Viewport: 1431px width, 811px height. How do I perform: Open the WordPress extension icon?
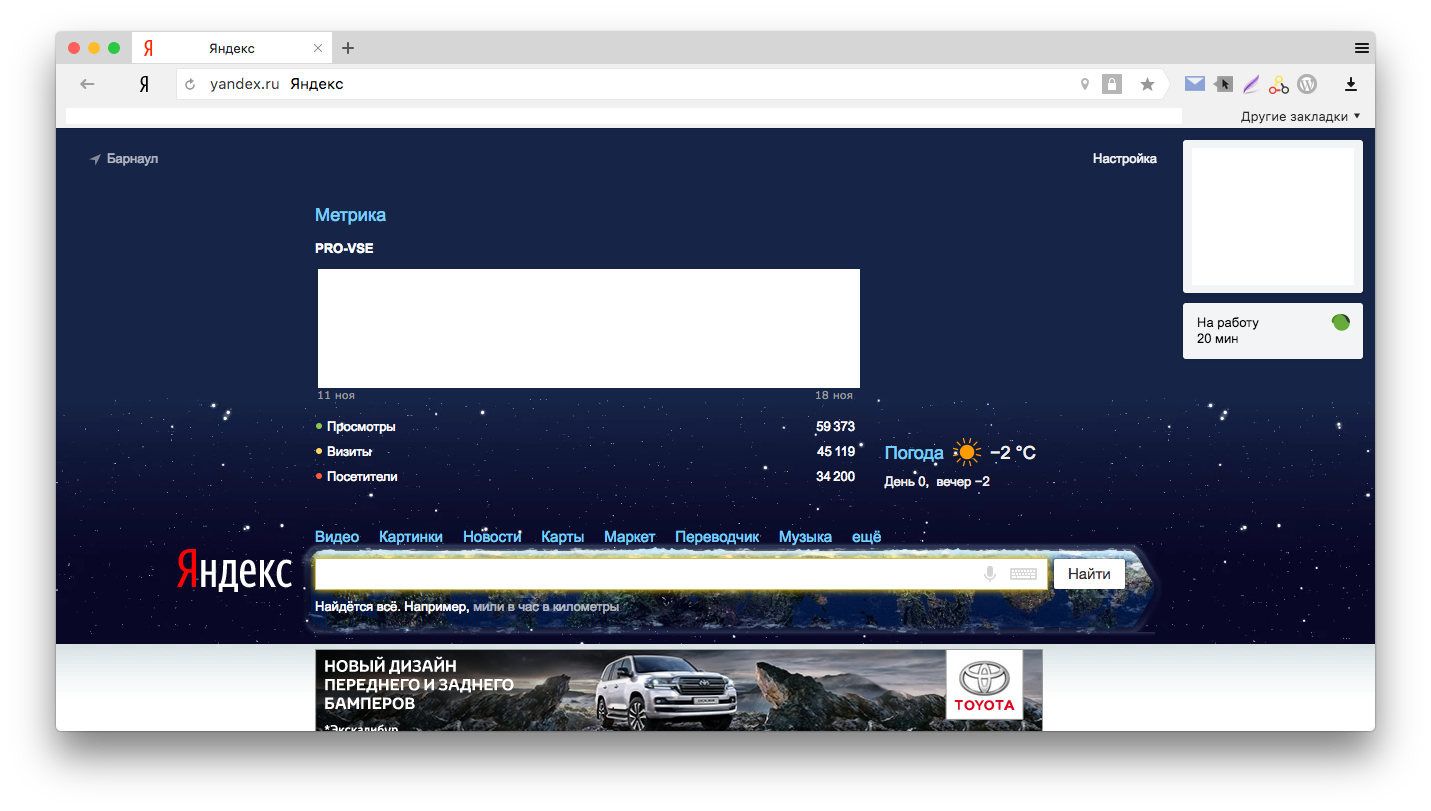[x=1307, y=84]
